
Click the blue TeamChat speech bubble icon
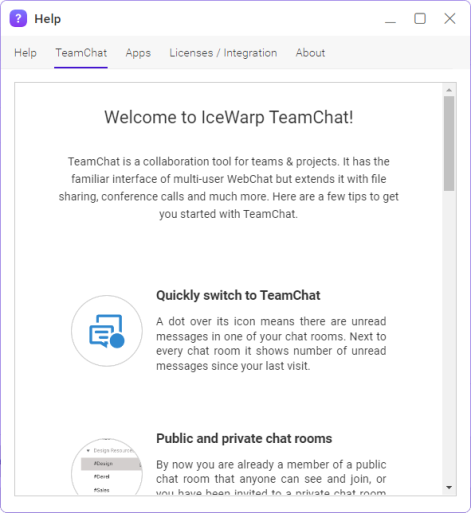(x=106, y=330)
